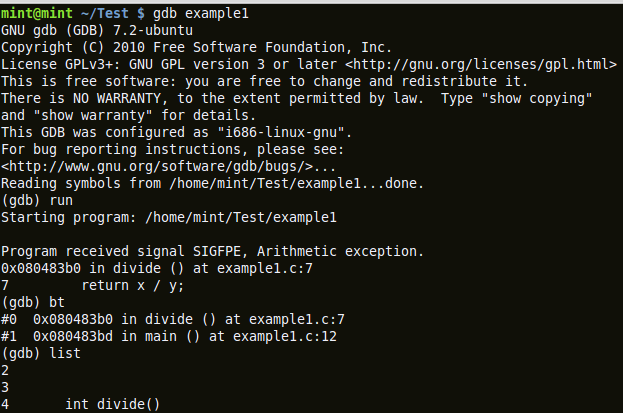The image size is (623, 413).
Task: Click the 'int divide()' source listing line
Action: (x=112, y=404)
